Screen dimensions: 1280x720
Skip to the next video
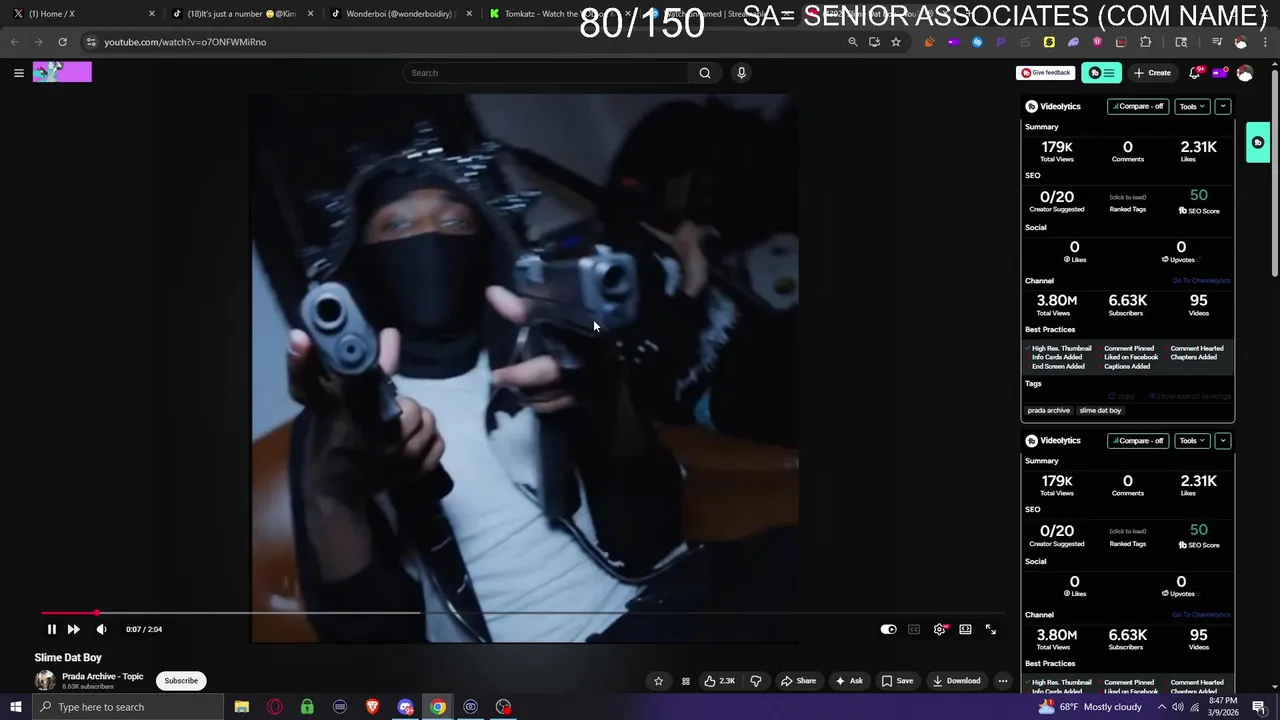coord(73,629)
